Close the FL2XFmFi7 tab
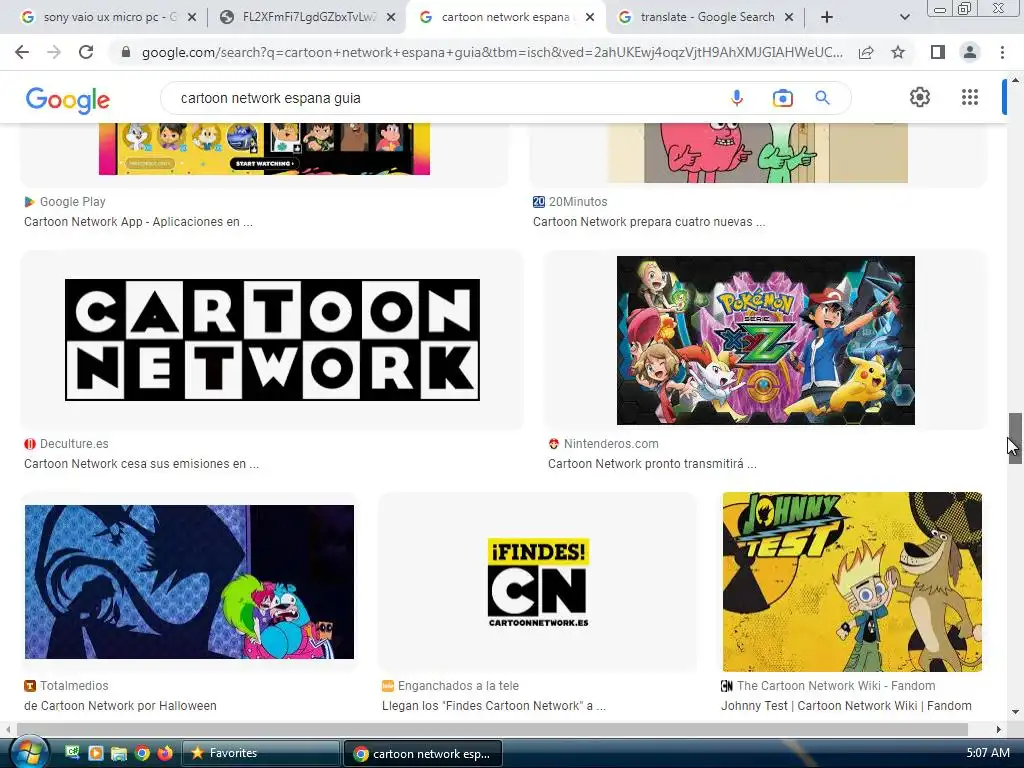 [391, 18]
